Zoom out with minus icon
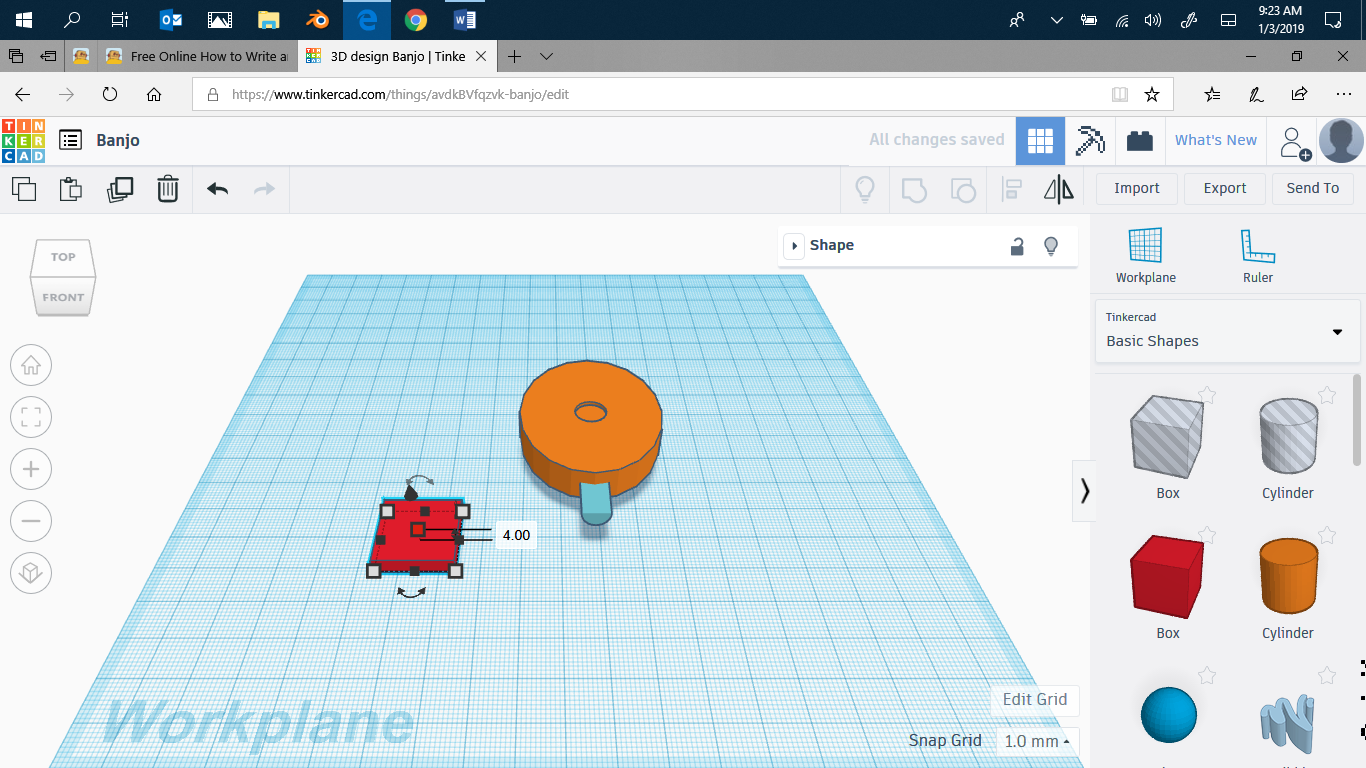The image size is (1366, 768). [x=31, y=521]
